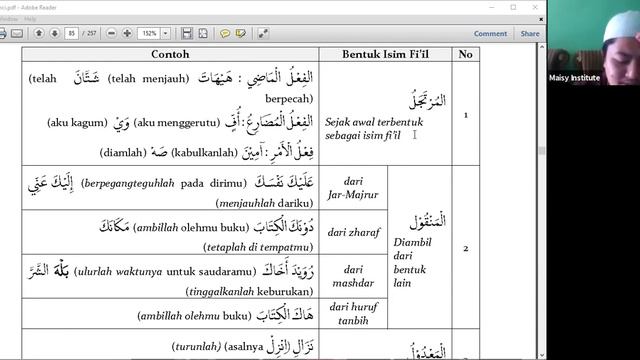
Task: Send the PDF via the email icon
Action: tap(17, 33)
